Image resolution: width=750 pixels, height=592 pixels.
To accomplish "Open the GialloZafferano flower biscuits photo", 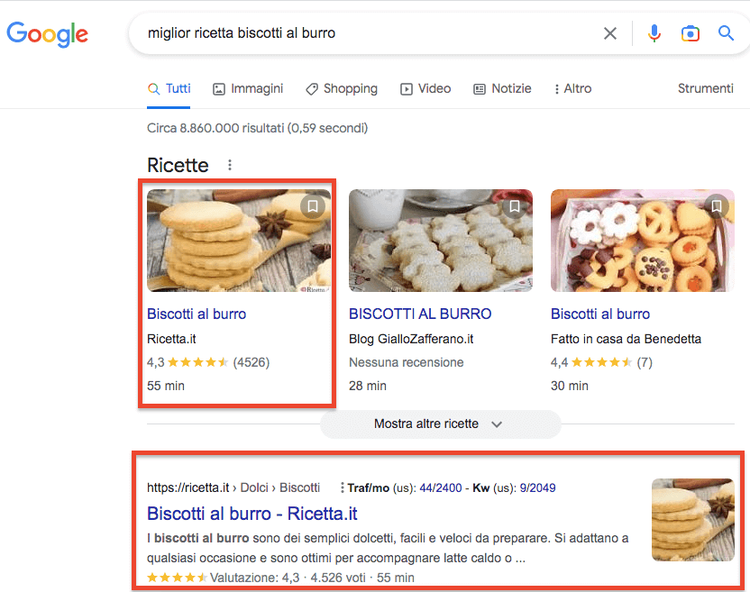I will point(441,241).
